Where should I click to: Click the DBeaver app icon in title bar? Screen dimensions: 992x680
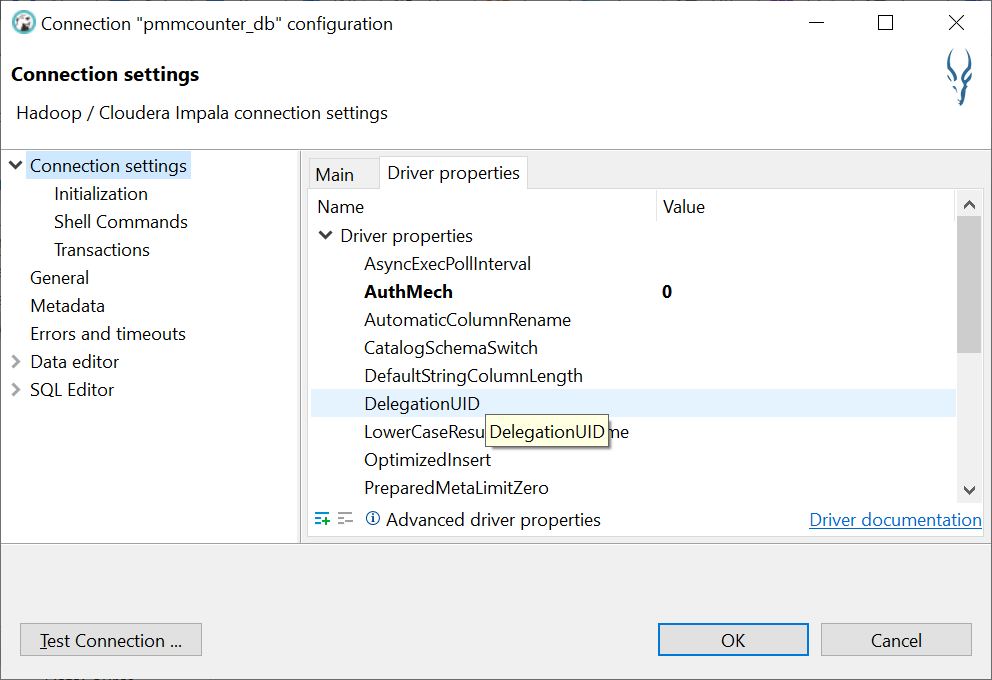23,23
